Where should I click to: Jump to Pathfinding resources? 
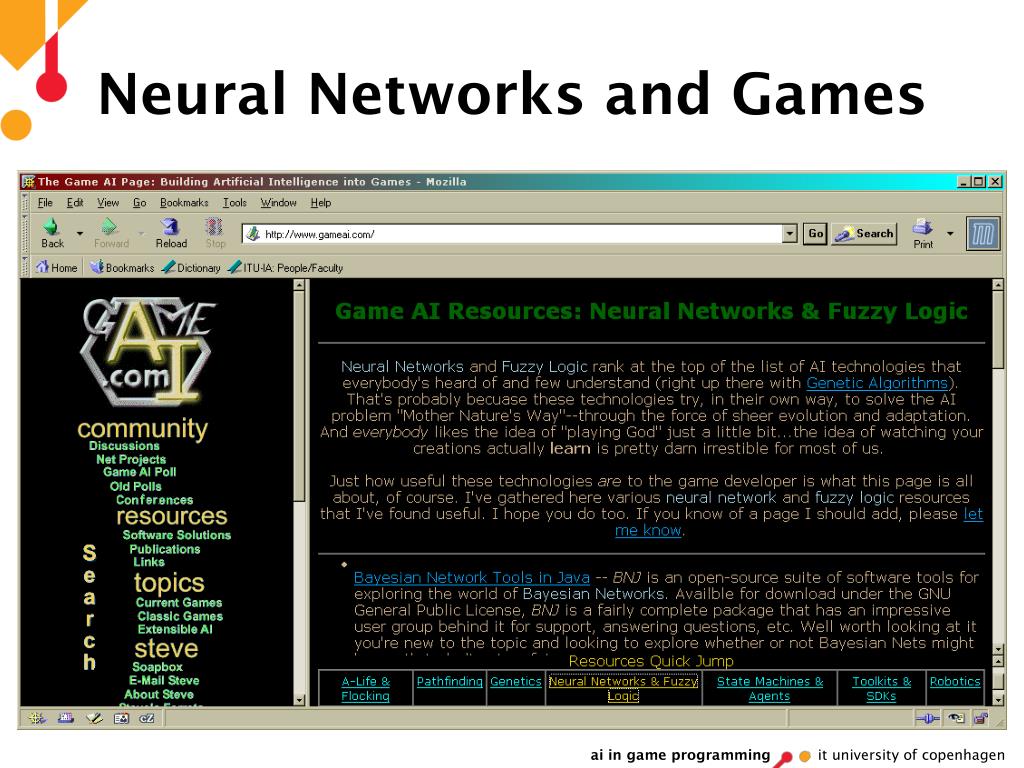click(449, 681)
